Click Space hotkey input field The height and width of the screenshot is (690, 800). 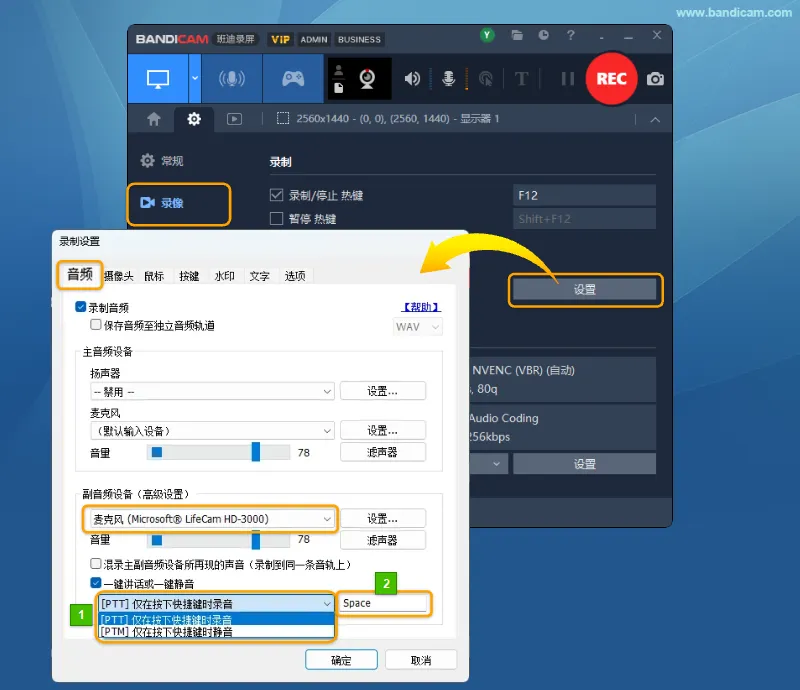click(383, 603)
